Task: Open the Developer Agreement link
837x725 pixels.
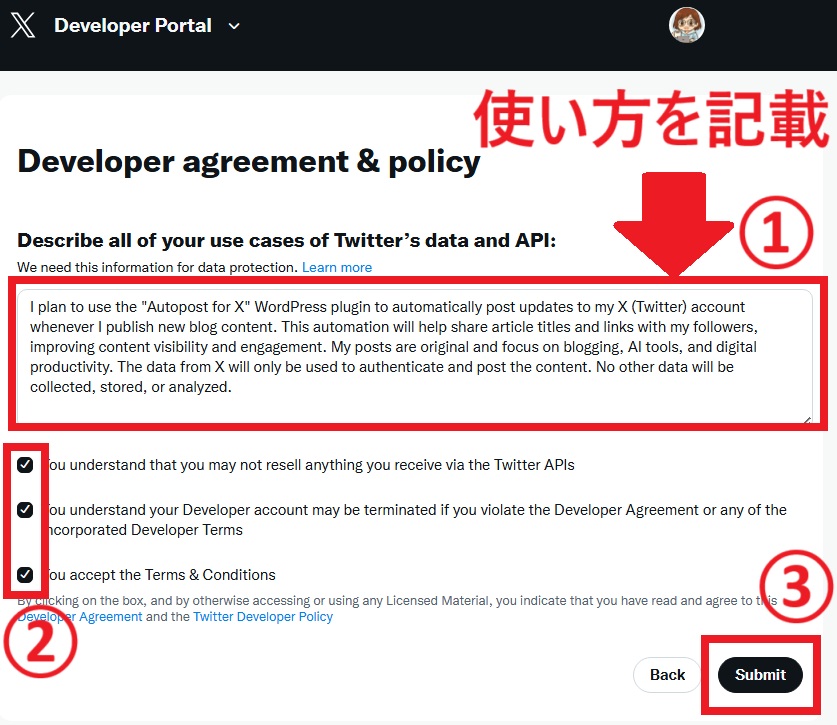Action: tap(80, 617)
